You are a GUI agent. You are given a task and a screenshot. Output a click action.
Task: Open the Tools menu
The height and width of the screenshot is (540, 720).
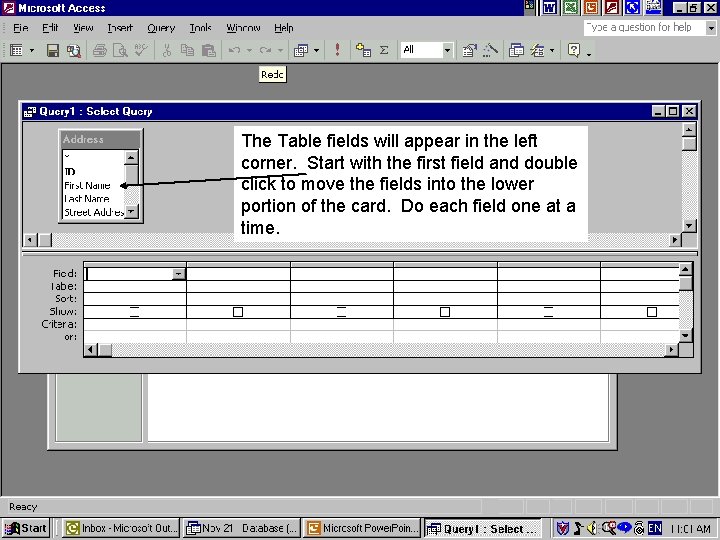[x=201, y=28]
